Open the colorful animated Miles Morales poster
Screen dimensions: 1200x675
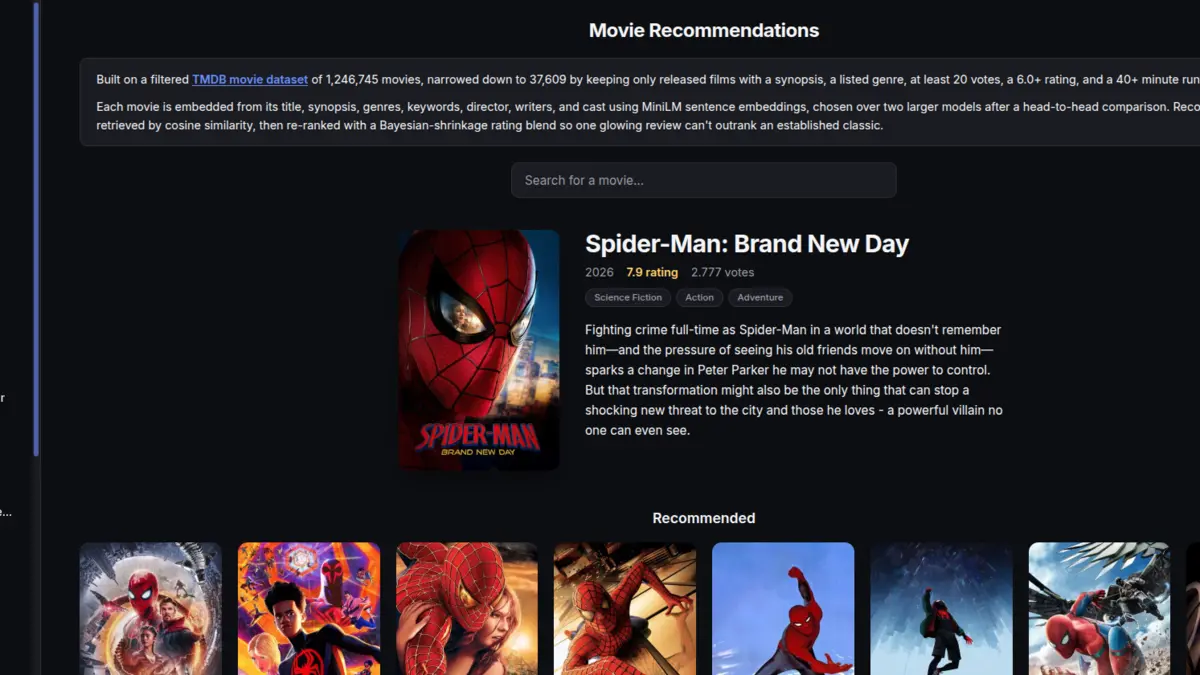pos(309,609)
